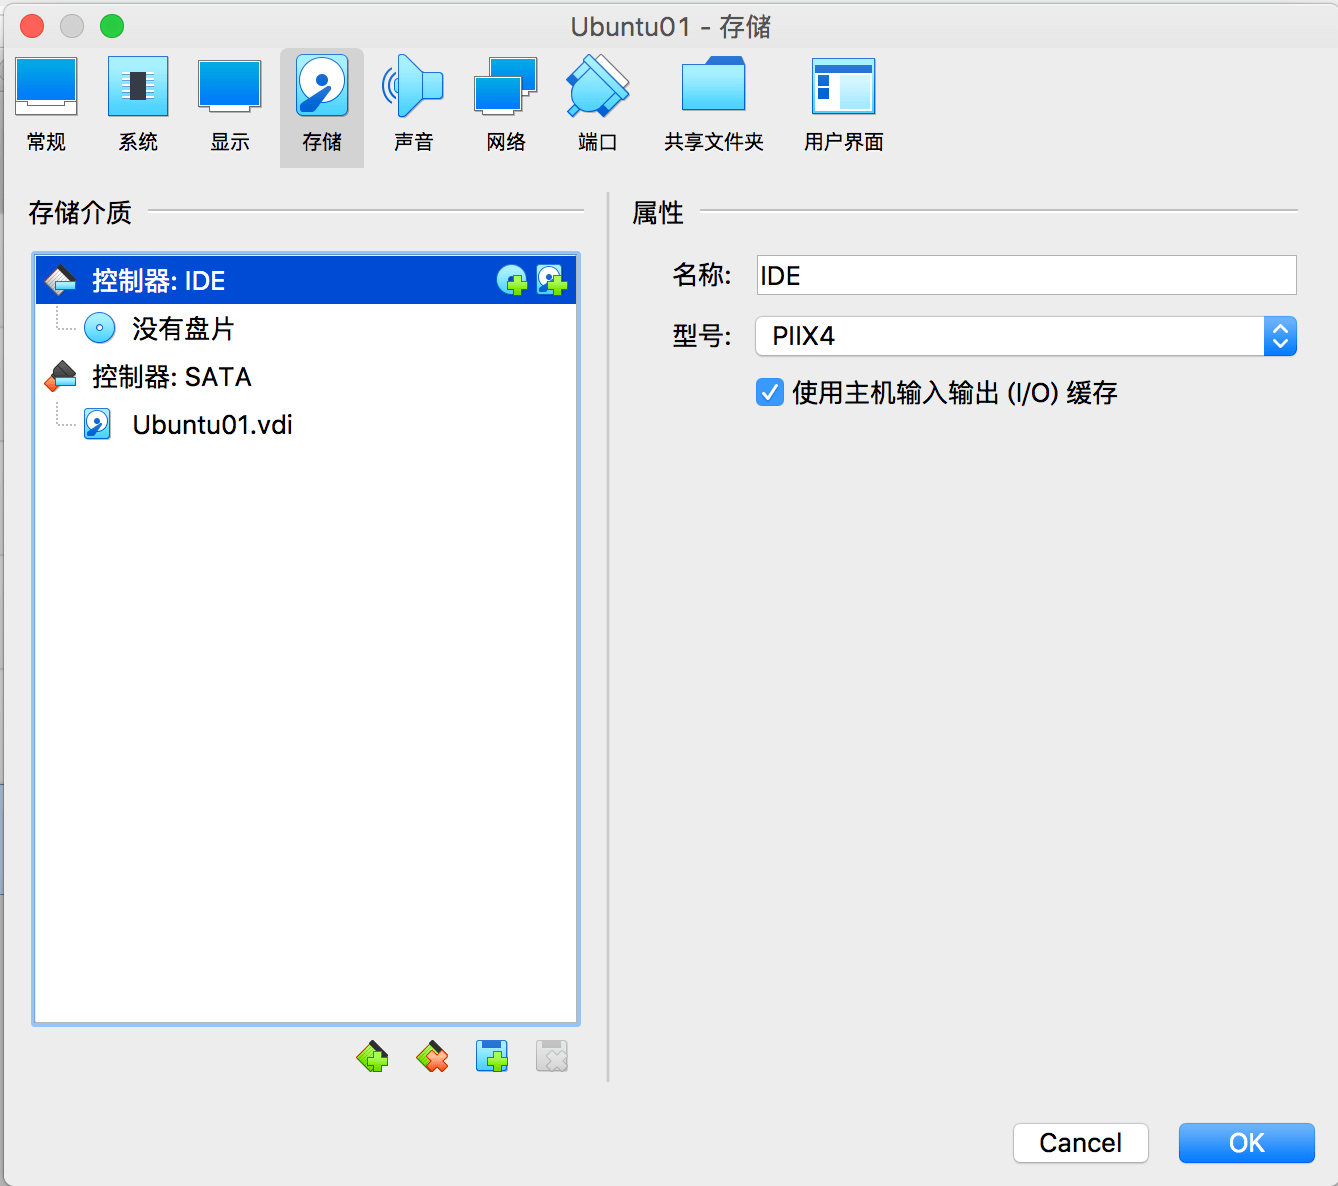Open the 端口 (Ports) tab
Image resolution: width=1338 pixels, height=1186 pixels.
[598, 106]
